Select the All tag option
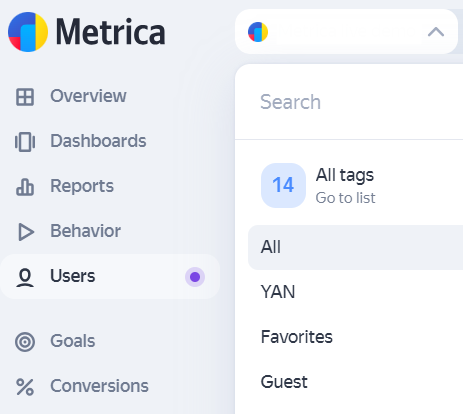The image size is (463, 414). tap(355, 247)
